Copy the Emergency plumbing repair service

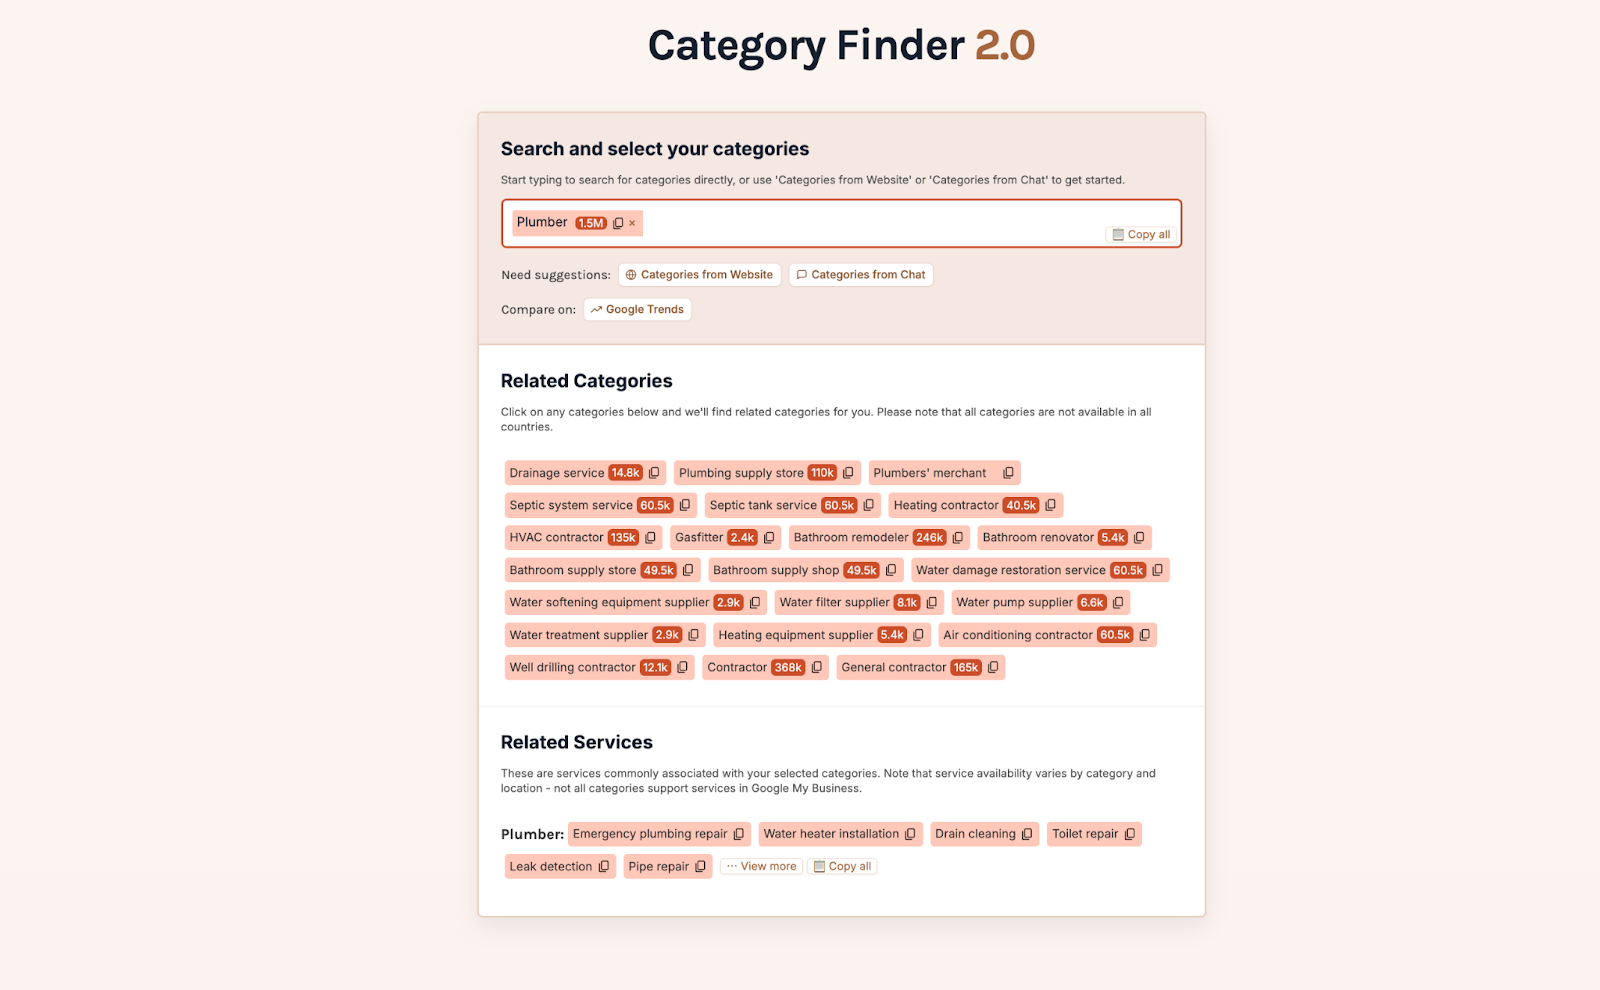(x=739, y=833)
